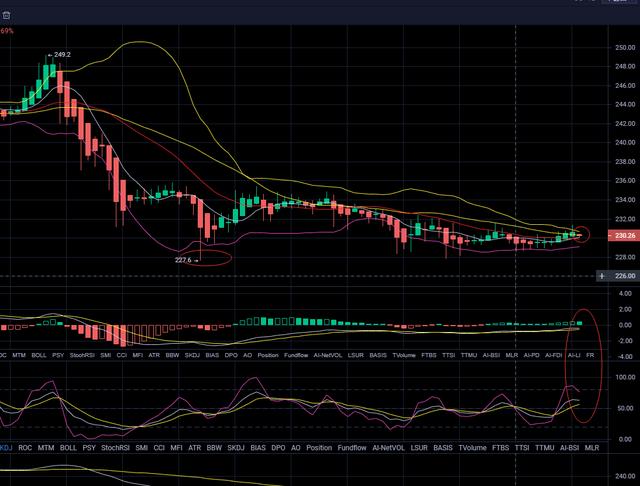The width and height of the screenshot is (640, 486).
Task: Click the 250.00 label on price axis
Action: coord(625,47)
